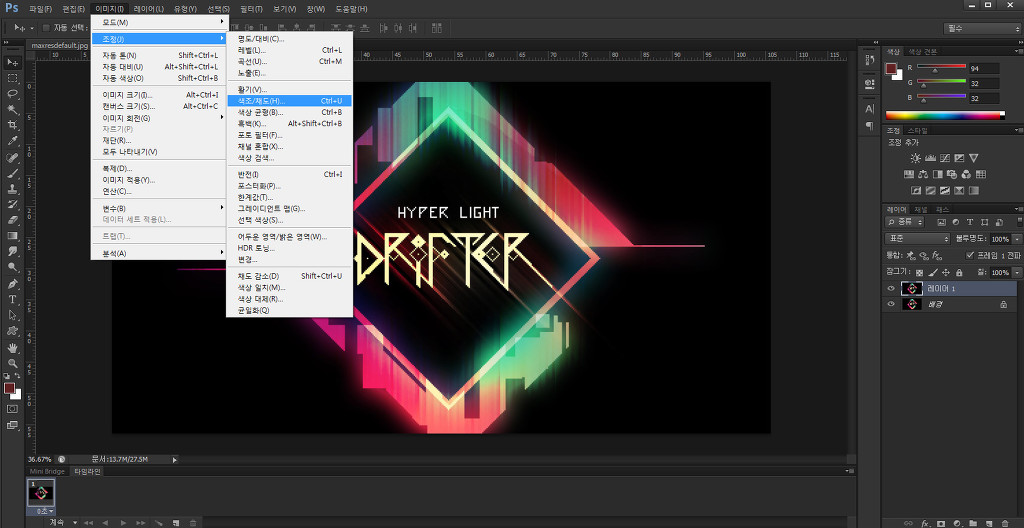Open the opacity 100% dropdown arrow
This screenshot has width=1024, height=528.
[1017, 240]
